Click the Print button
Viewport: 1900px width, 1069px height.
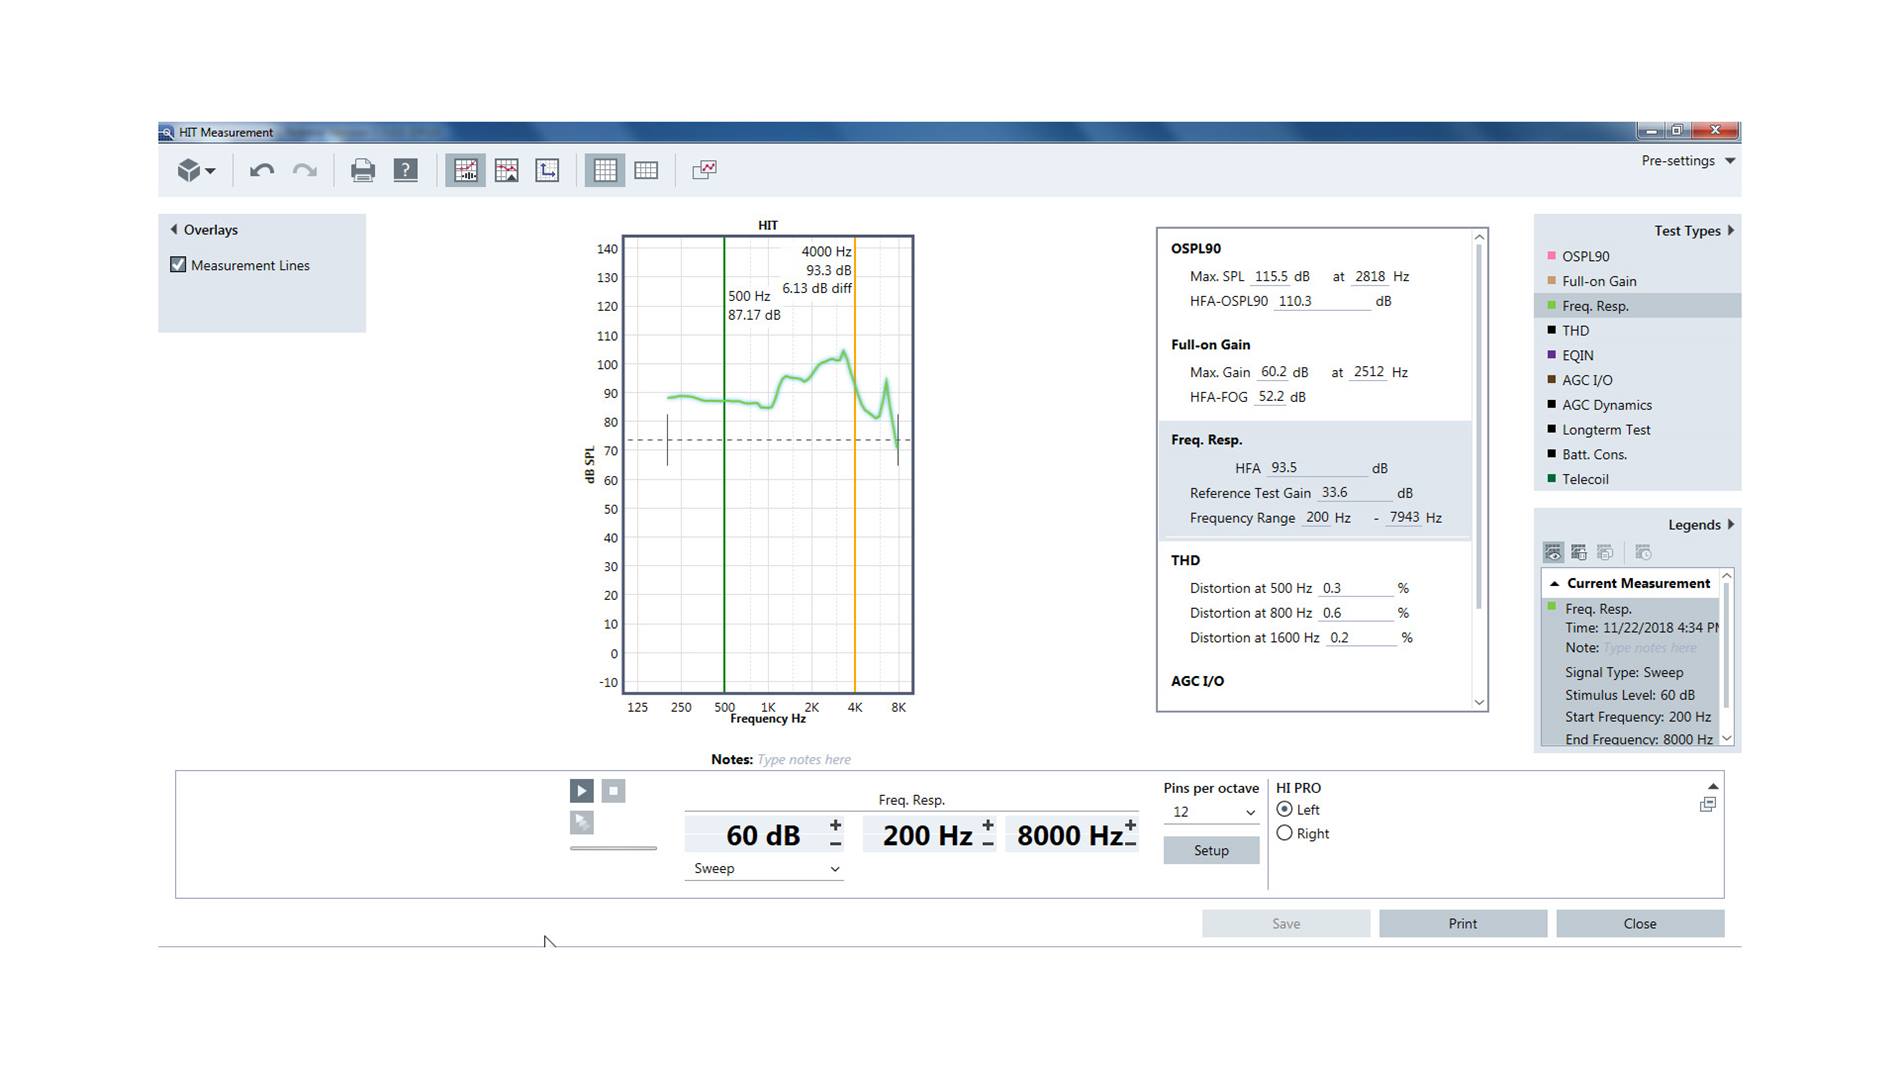[1463, 924]
